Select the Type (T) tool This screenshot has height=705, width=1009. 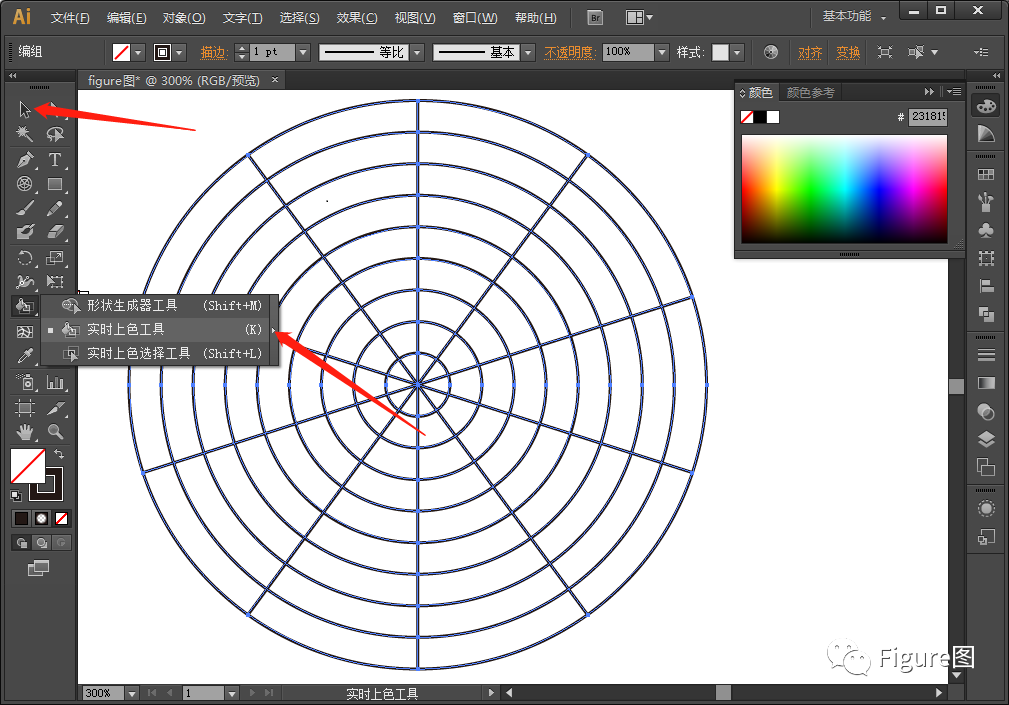tap(55, 159)
